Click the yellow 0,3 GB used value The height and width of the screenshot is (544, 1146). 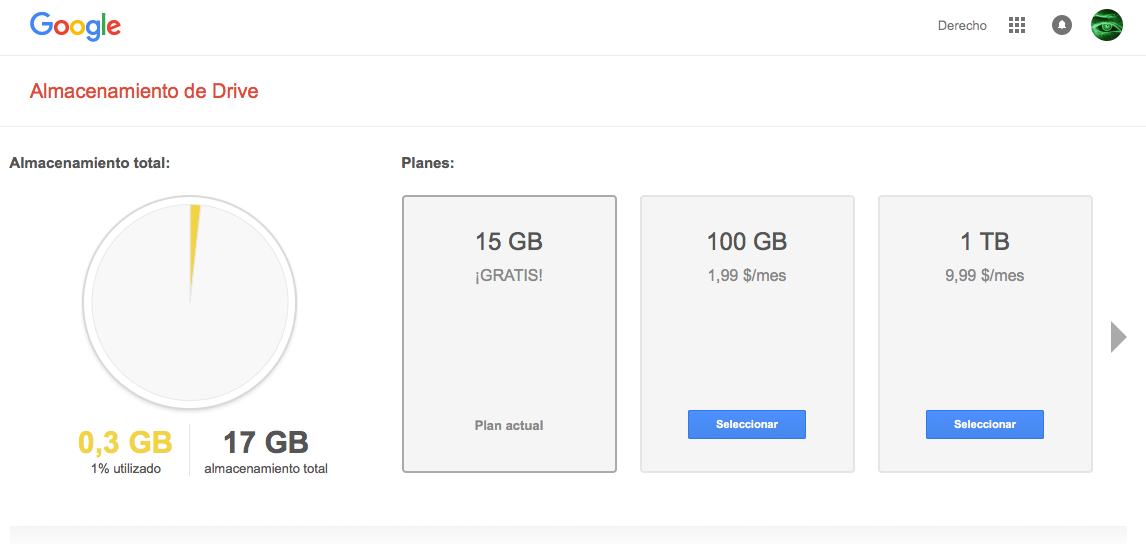(x=125, y=442)
